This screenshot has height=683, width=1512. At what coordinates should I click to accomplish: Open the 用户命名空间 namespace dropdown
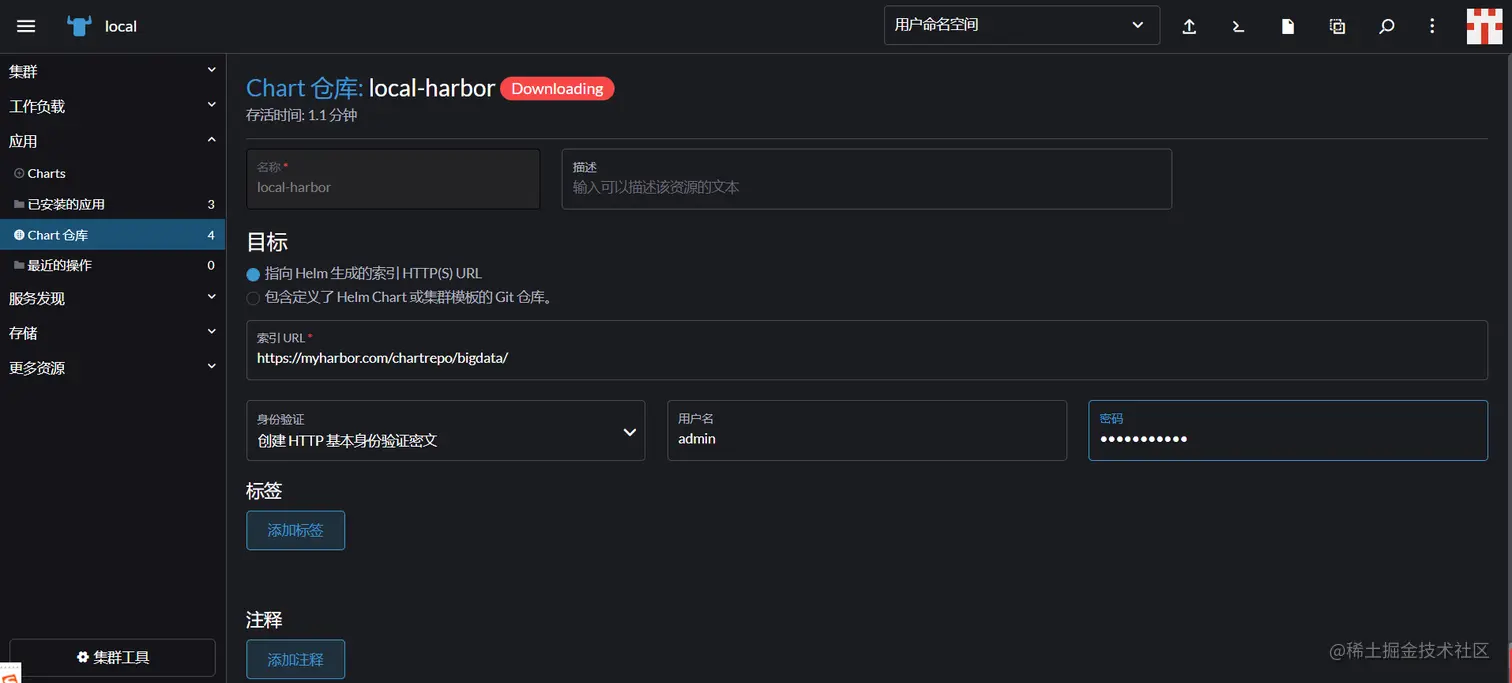coord(1021,25)
